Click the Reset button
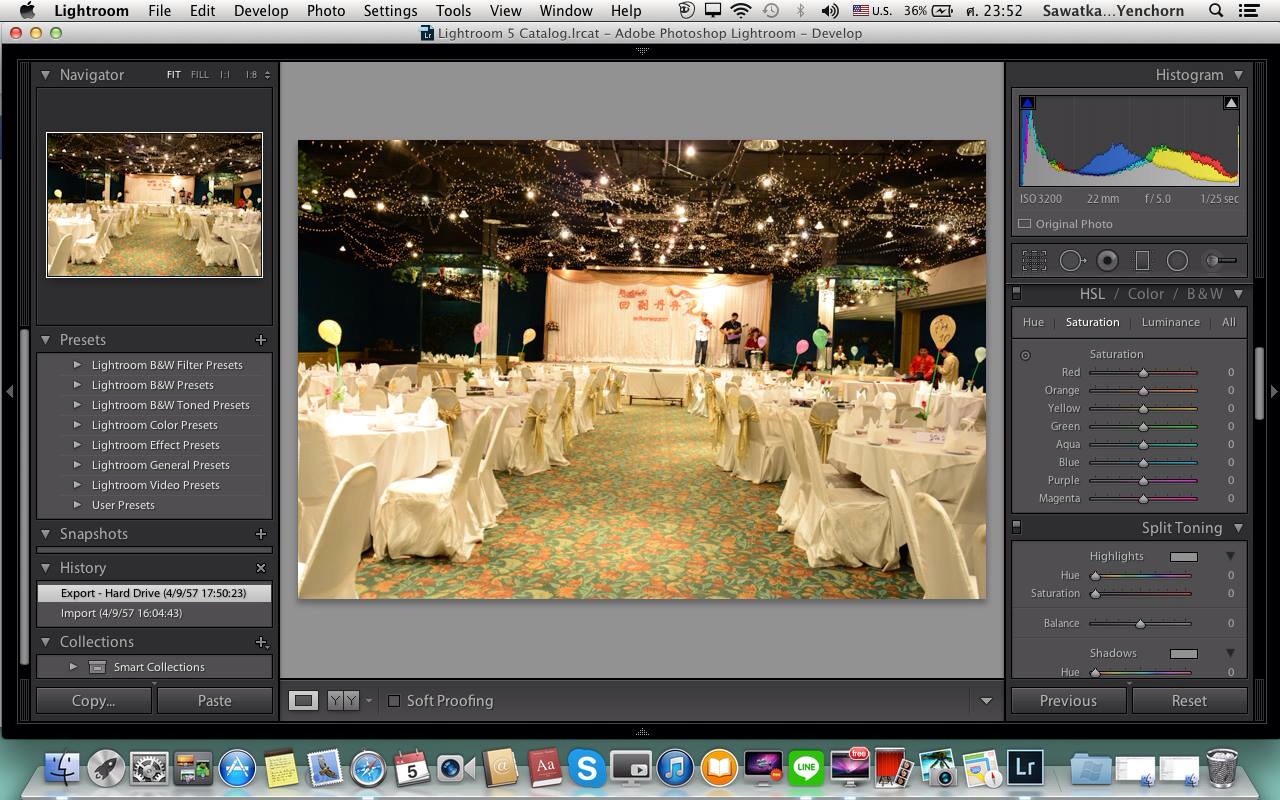Viewport: 1280px width, 800px height. 1189,701
